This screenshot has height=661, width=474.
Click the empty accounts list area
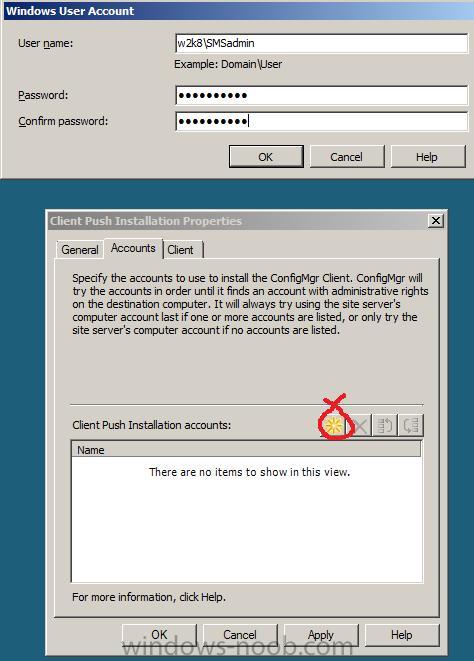(x=247, y=519)
